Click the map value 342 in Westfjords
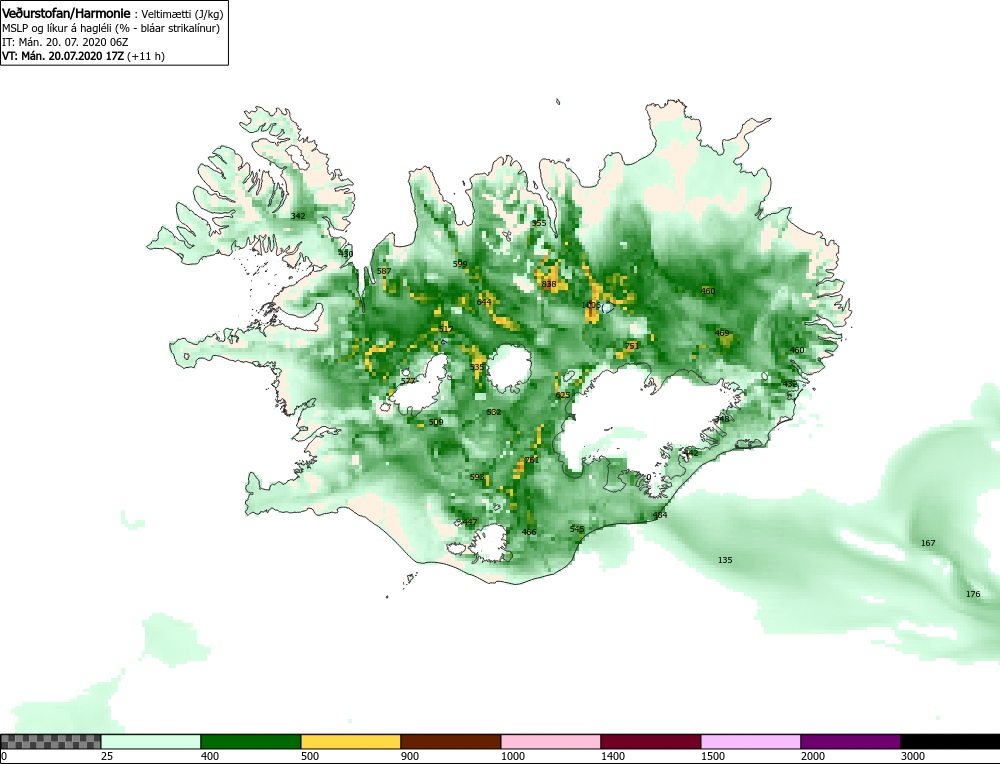This screenshot has width=1000, height=764. pyautogui.click(x=298, y=216)
